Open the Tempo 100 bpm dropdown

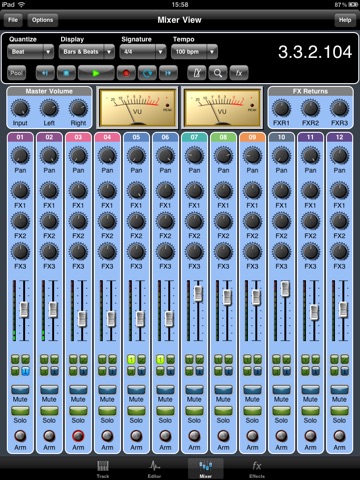(x=194, y=52)
